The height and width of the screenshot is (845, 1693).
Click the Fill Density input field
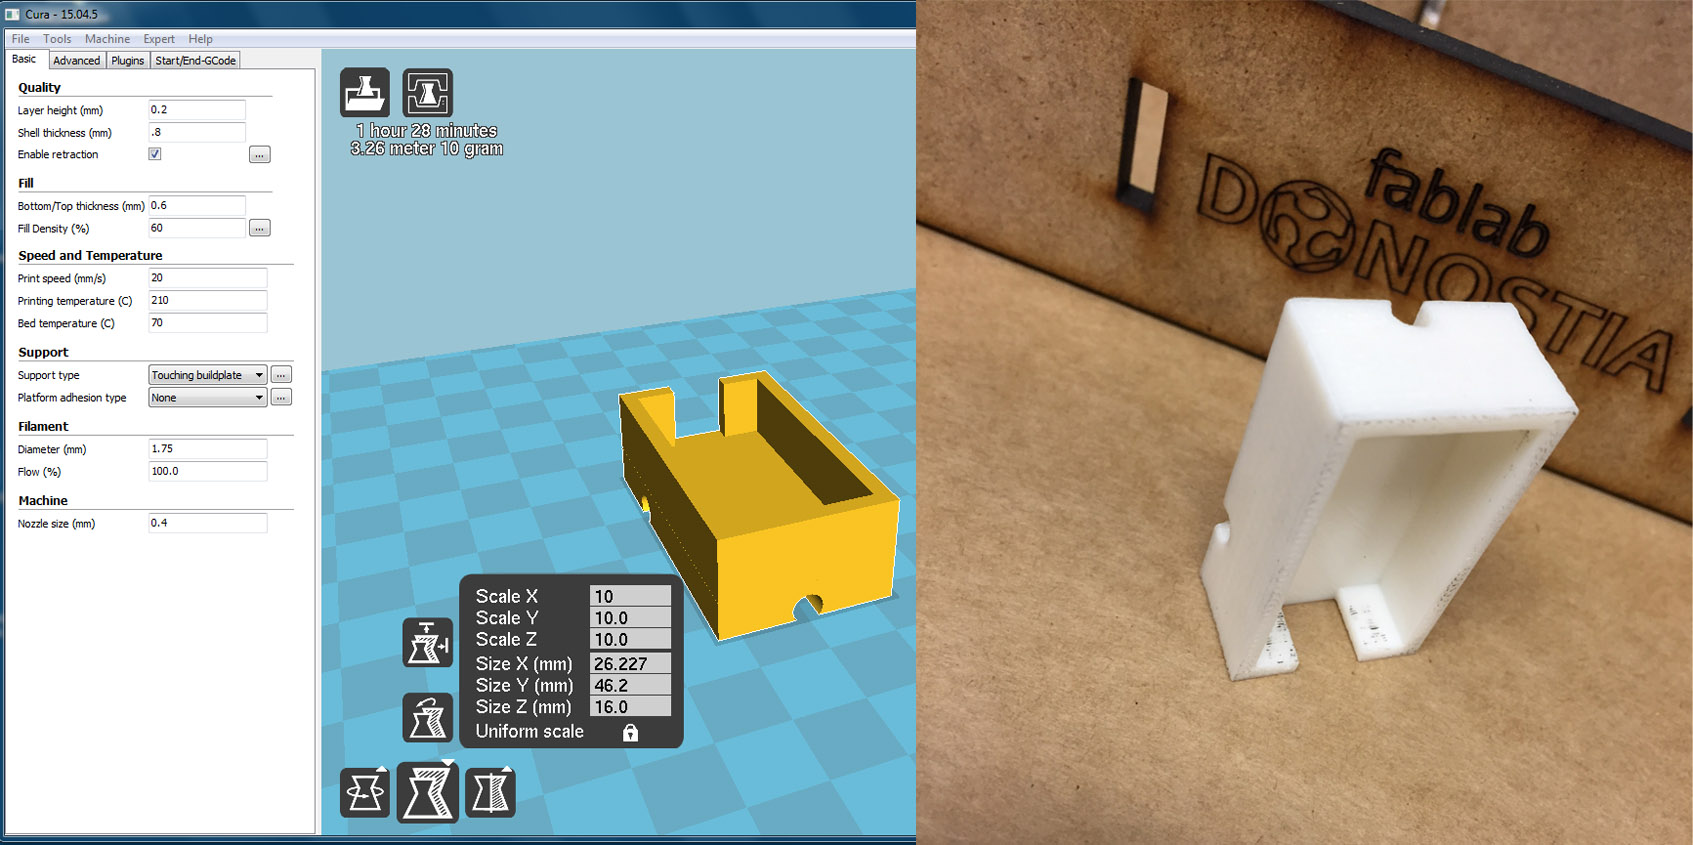(197, 228)
